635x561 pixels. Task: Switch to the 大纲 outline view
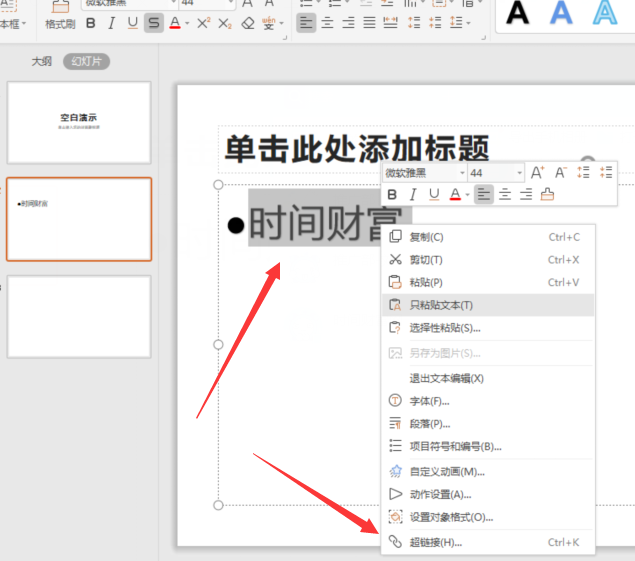41,61
